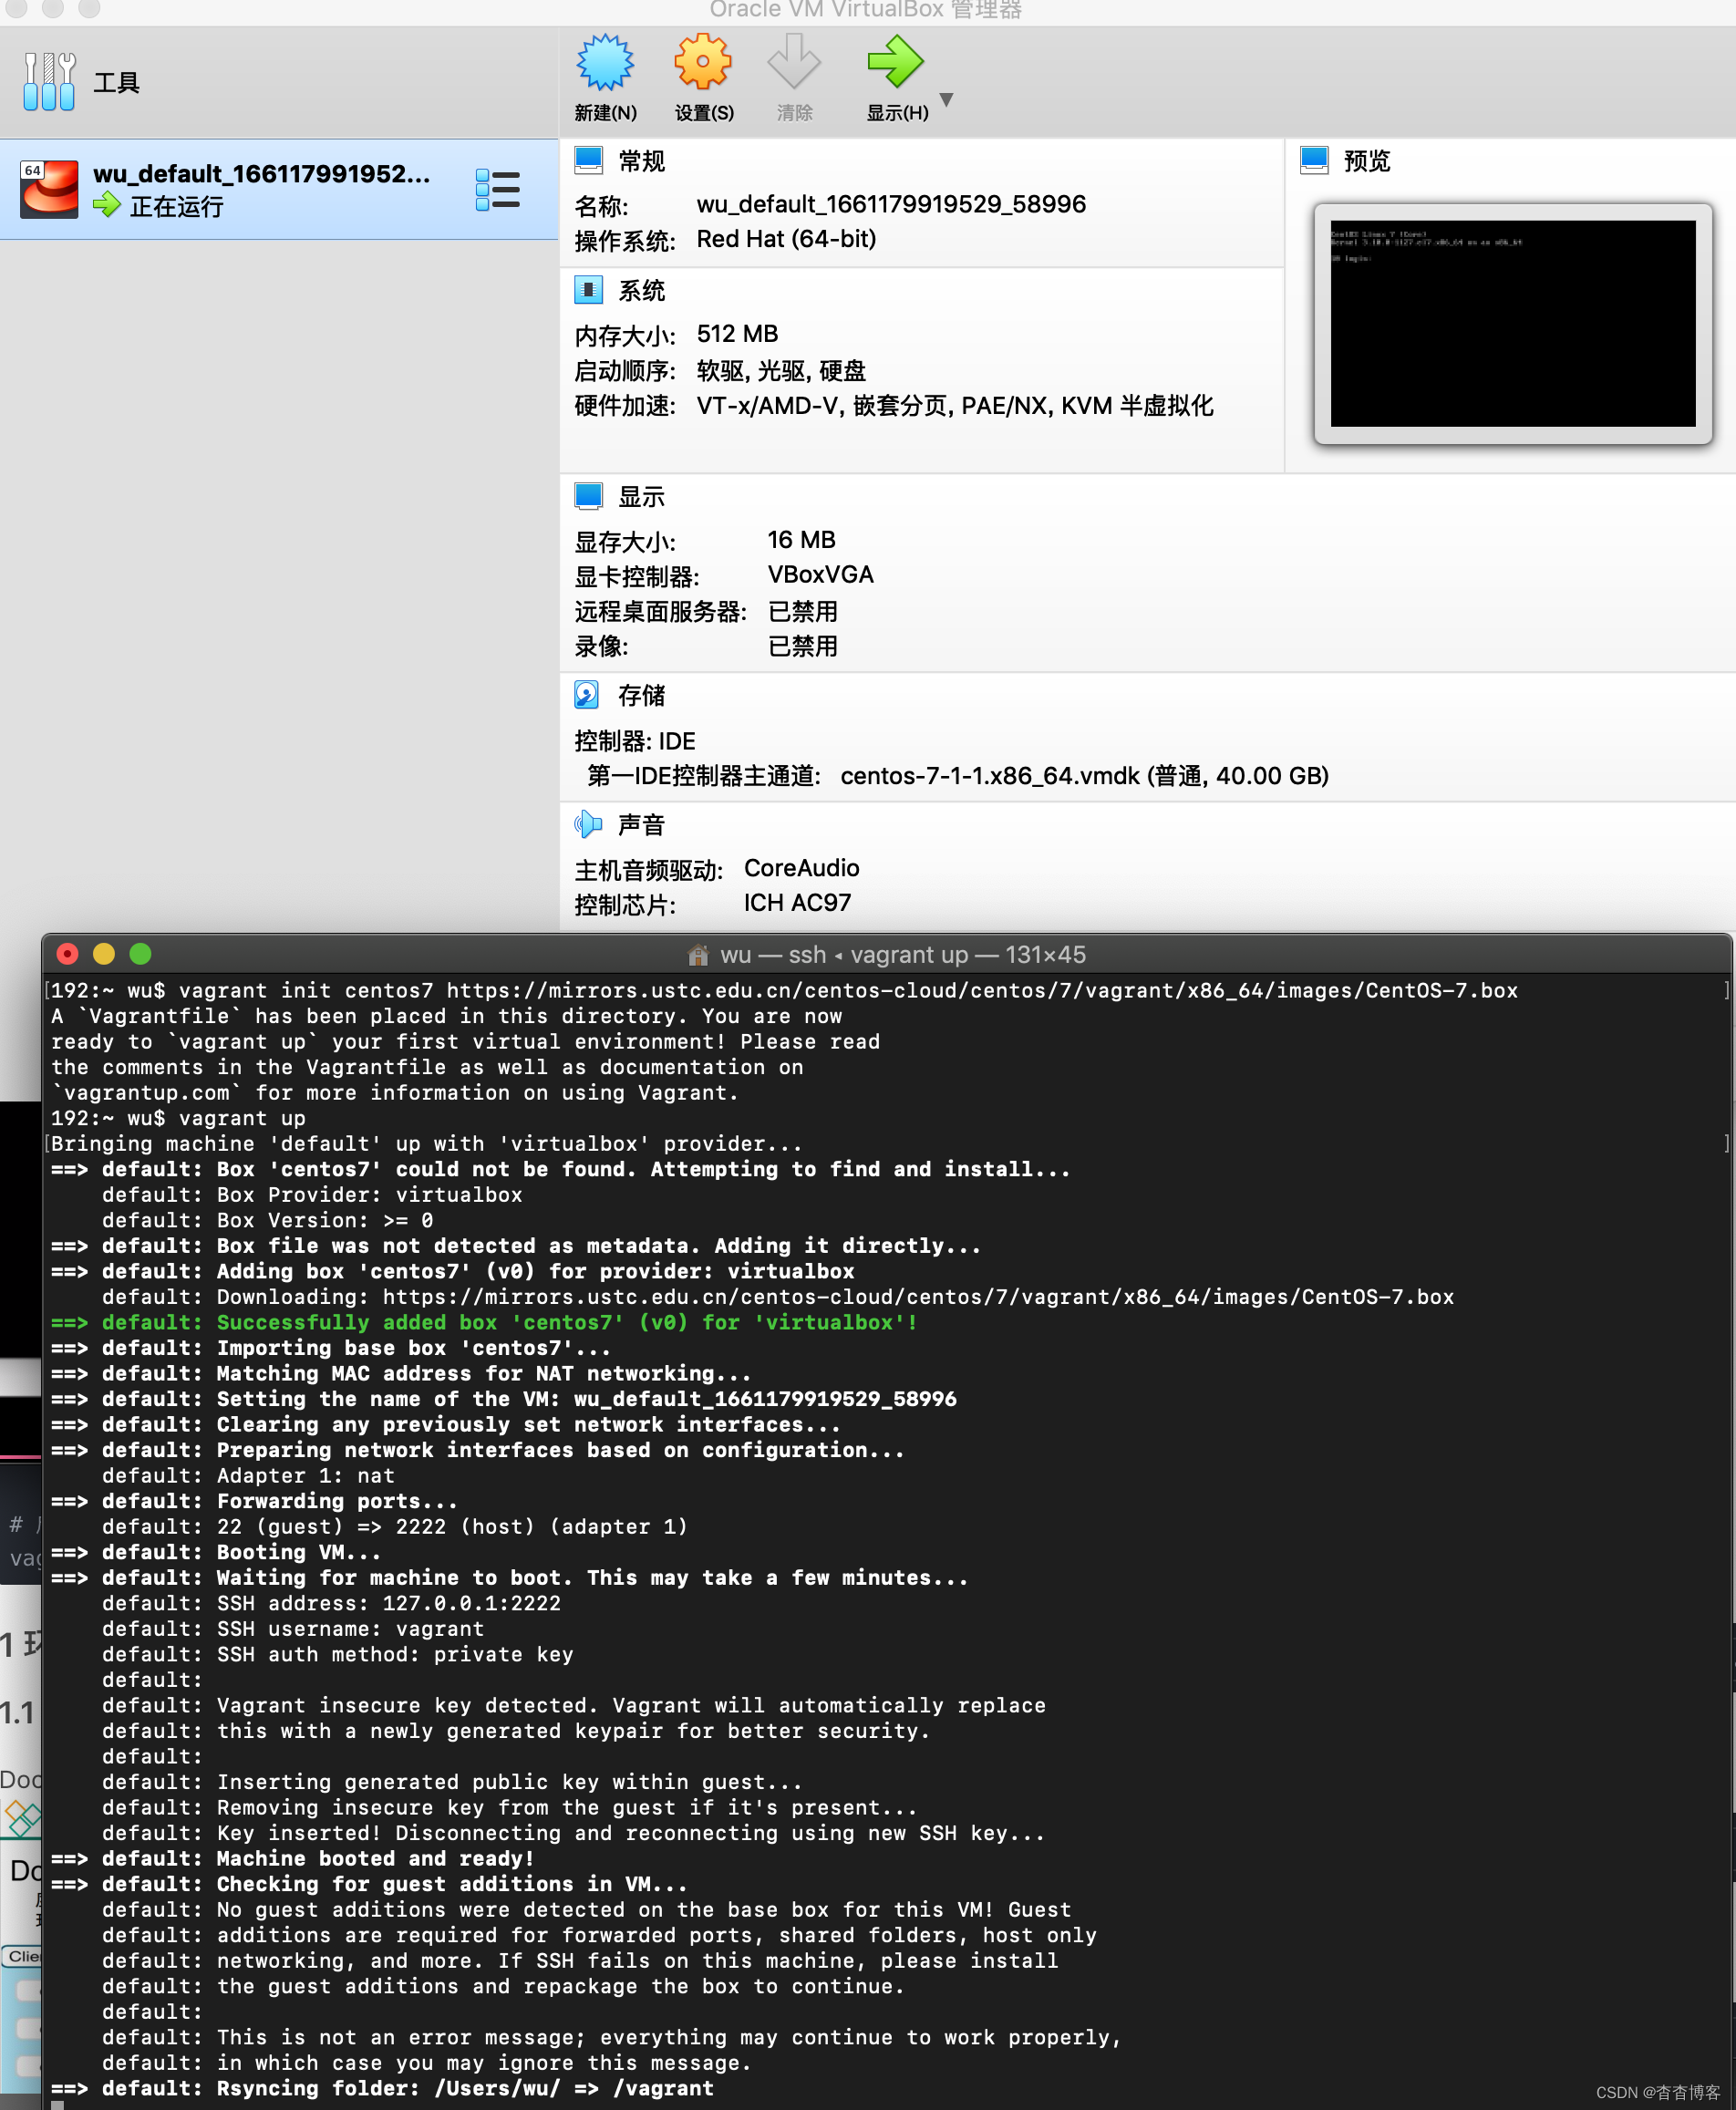The width and height of the screenshot is (1736, 2110).
Task: Open the 常规 general section header
Action: 641,161
